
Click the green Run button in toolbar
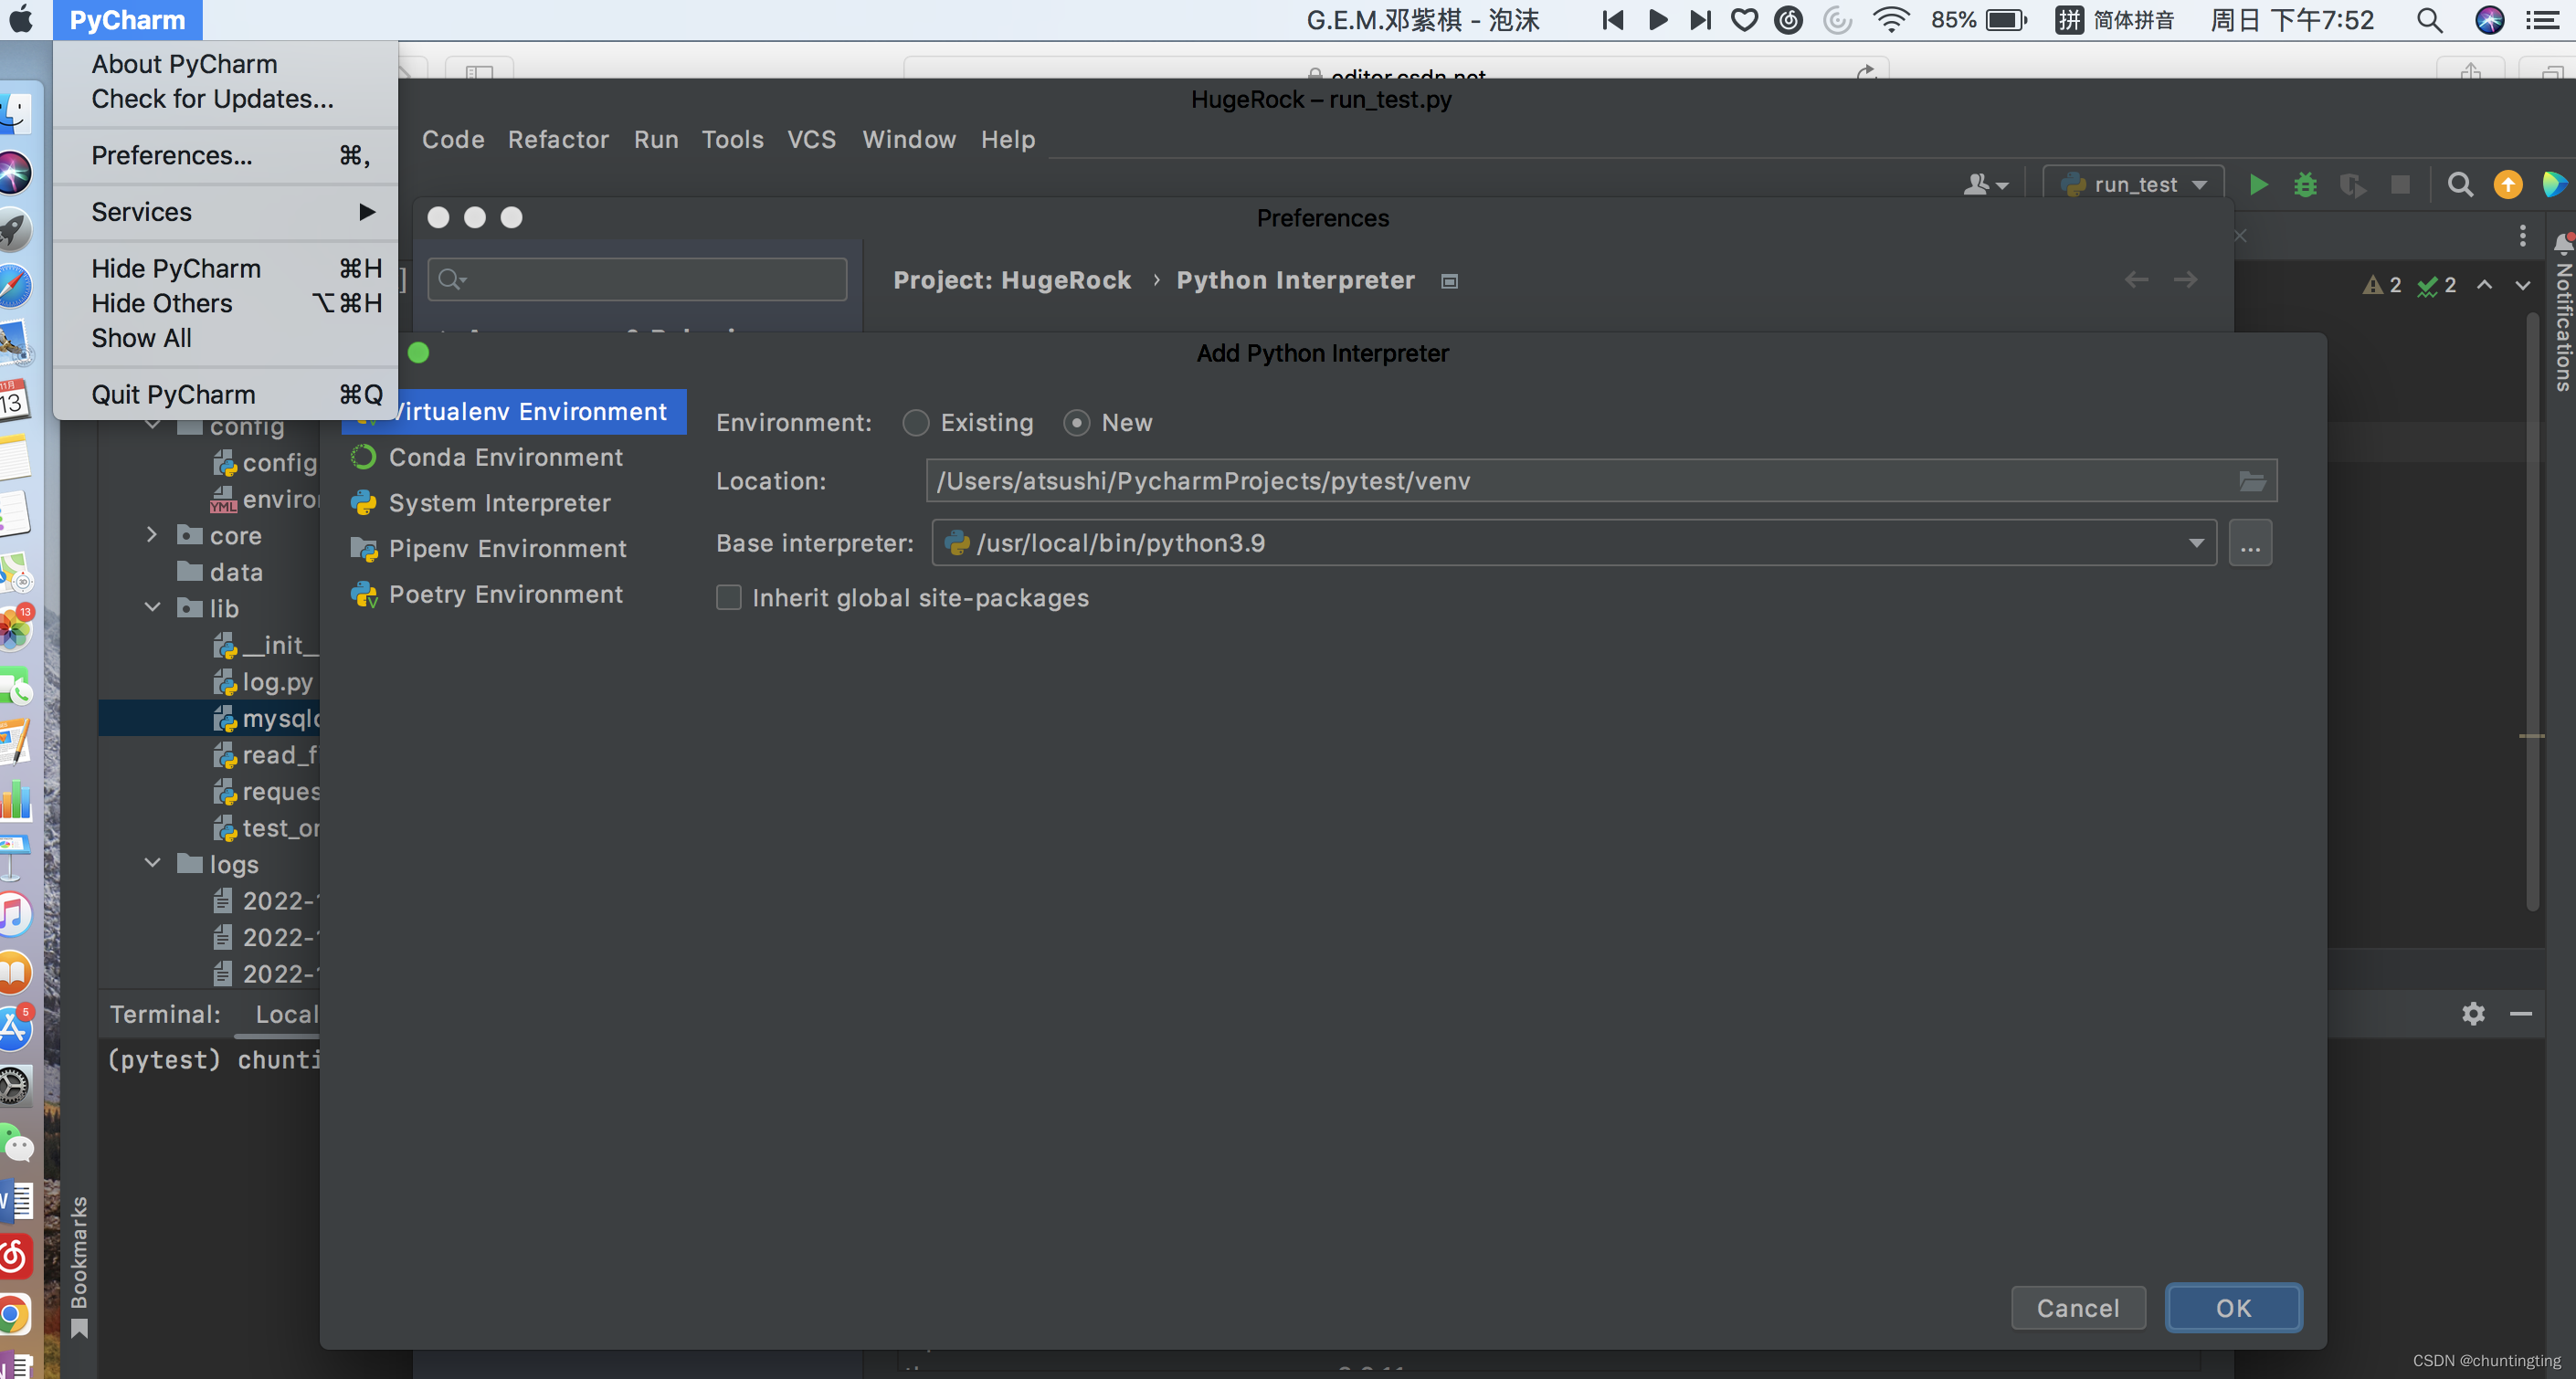[x=2258, y=185]
